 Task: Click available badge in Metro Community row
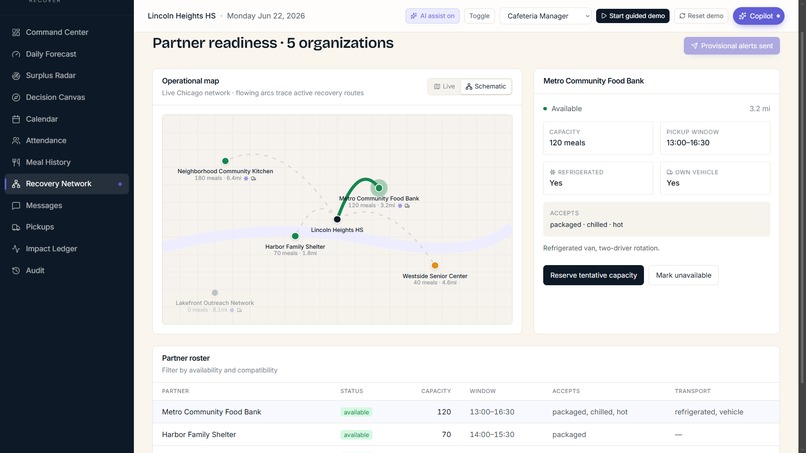356,412
